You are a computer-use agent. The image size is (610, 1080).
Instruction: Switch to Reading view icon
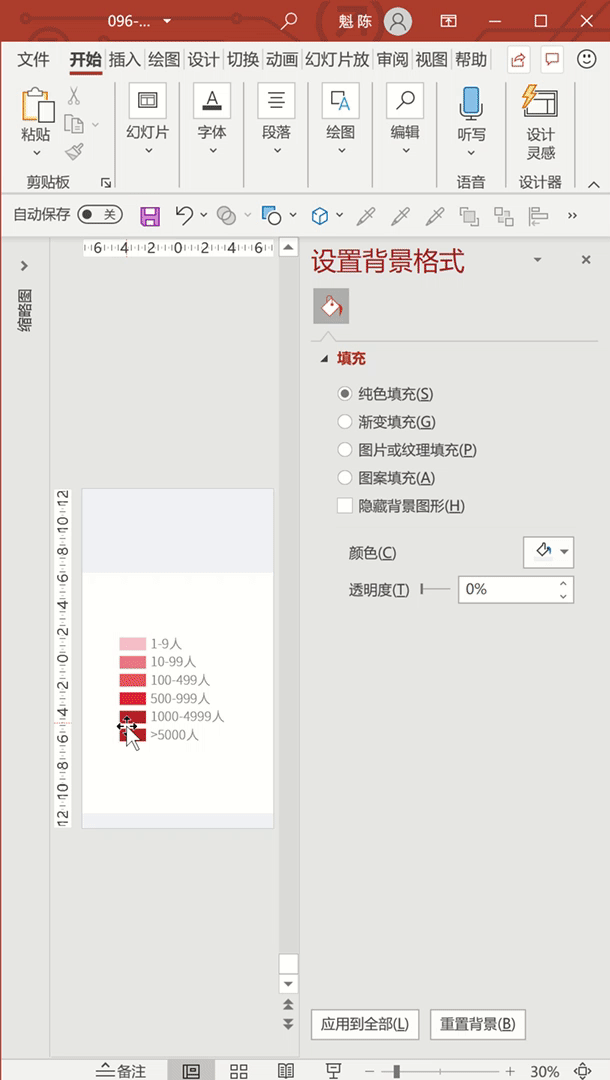click(286, 1070)
